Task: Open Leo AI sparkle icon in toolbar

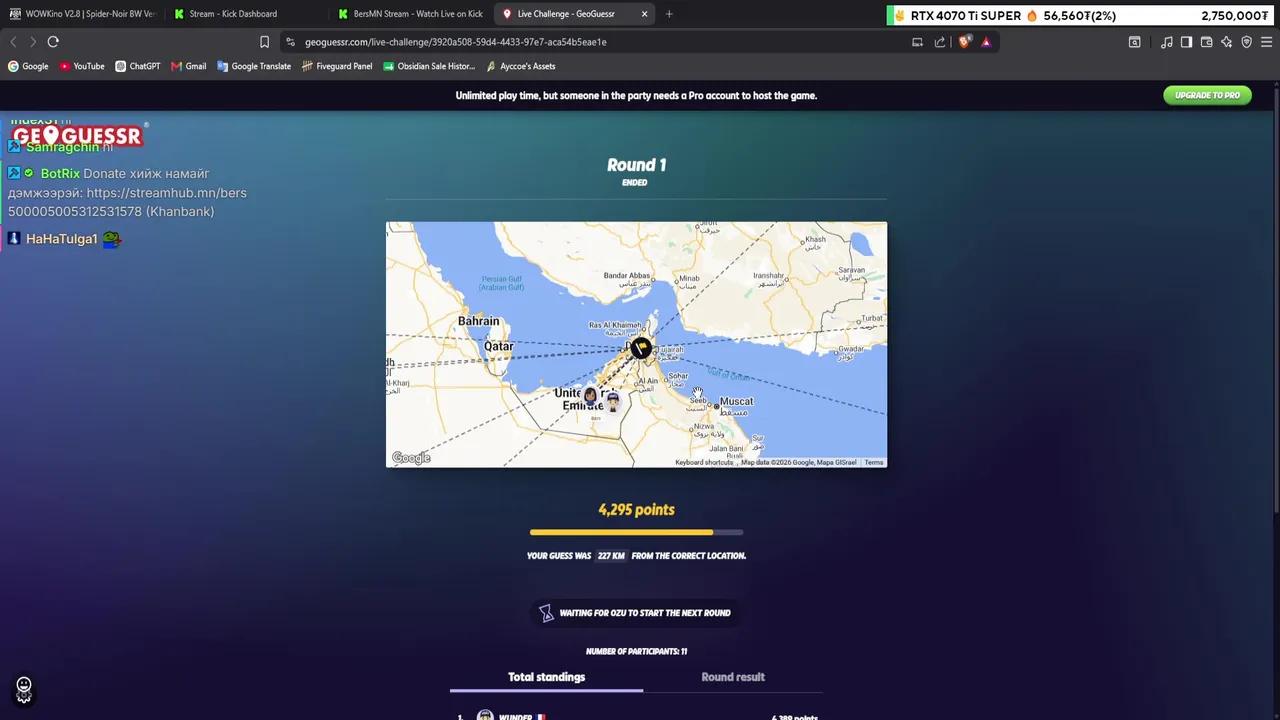Action: [x=1227, y=42]
